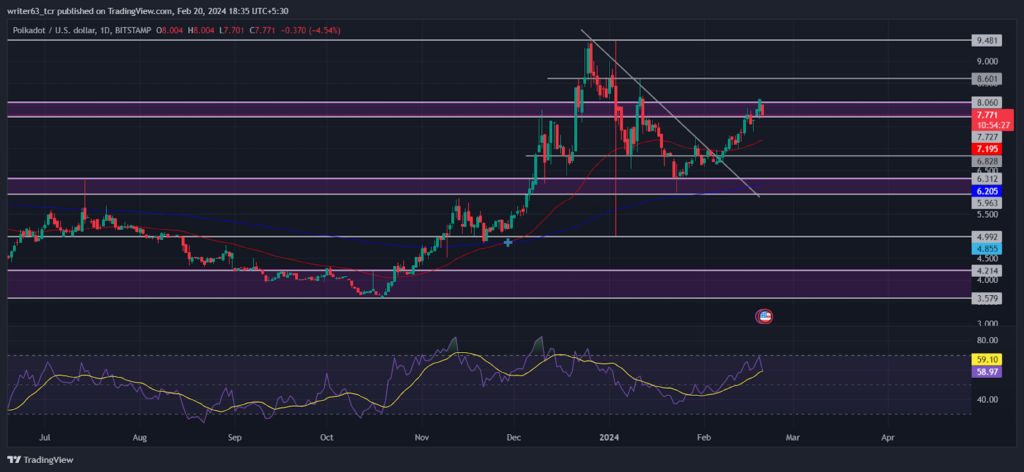This screenshot has height=472, width=1024.
Task: Click the Dec label on time axis
Action: coord(514,436)
